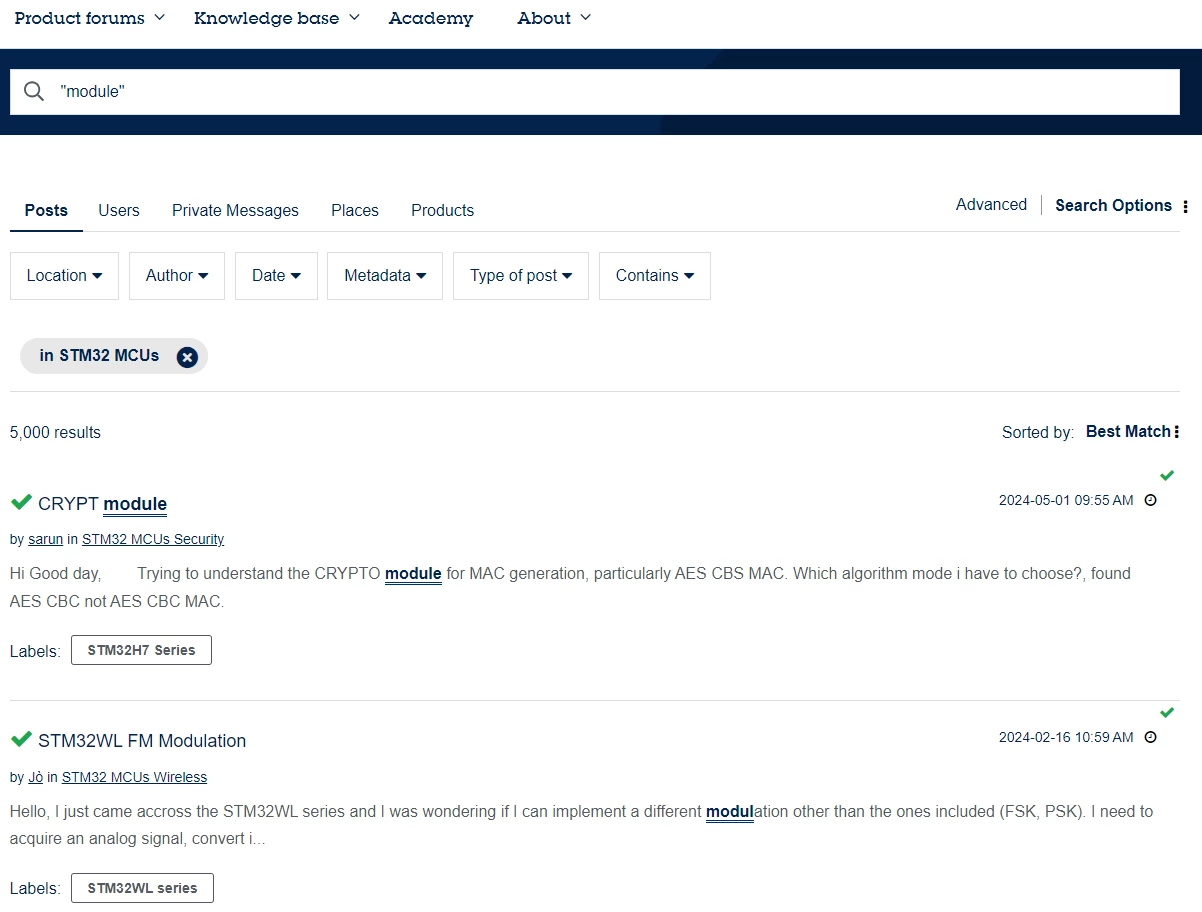Open the Type of post dropdown
The height and width of the screenshot is (912, 1202).
click(x=521, y=276)
